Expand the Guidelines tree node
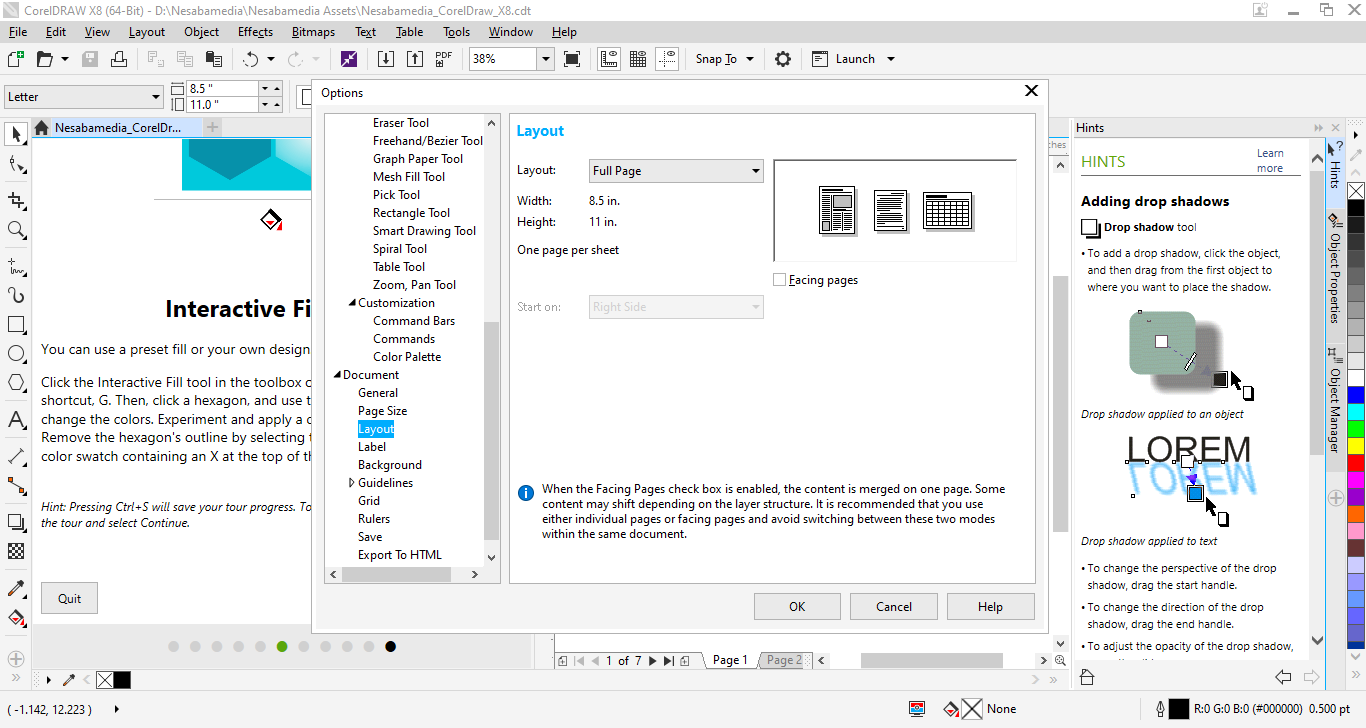1366x728 pixels. [x=351, y=483]
